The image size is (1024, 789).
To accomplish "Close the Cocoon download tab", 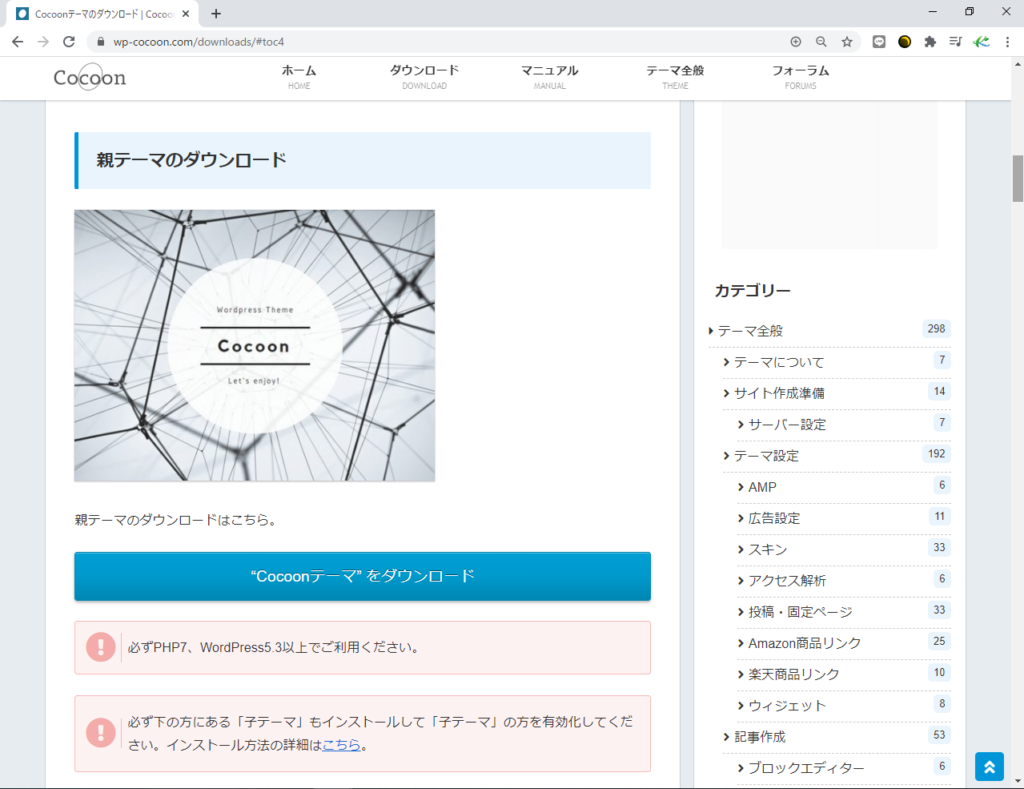I will (185, 13).
